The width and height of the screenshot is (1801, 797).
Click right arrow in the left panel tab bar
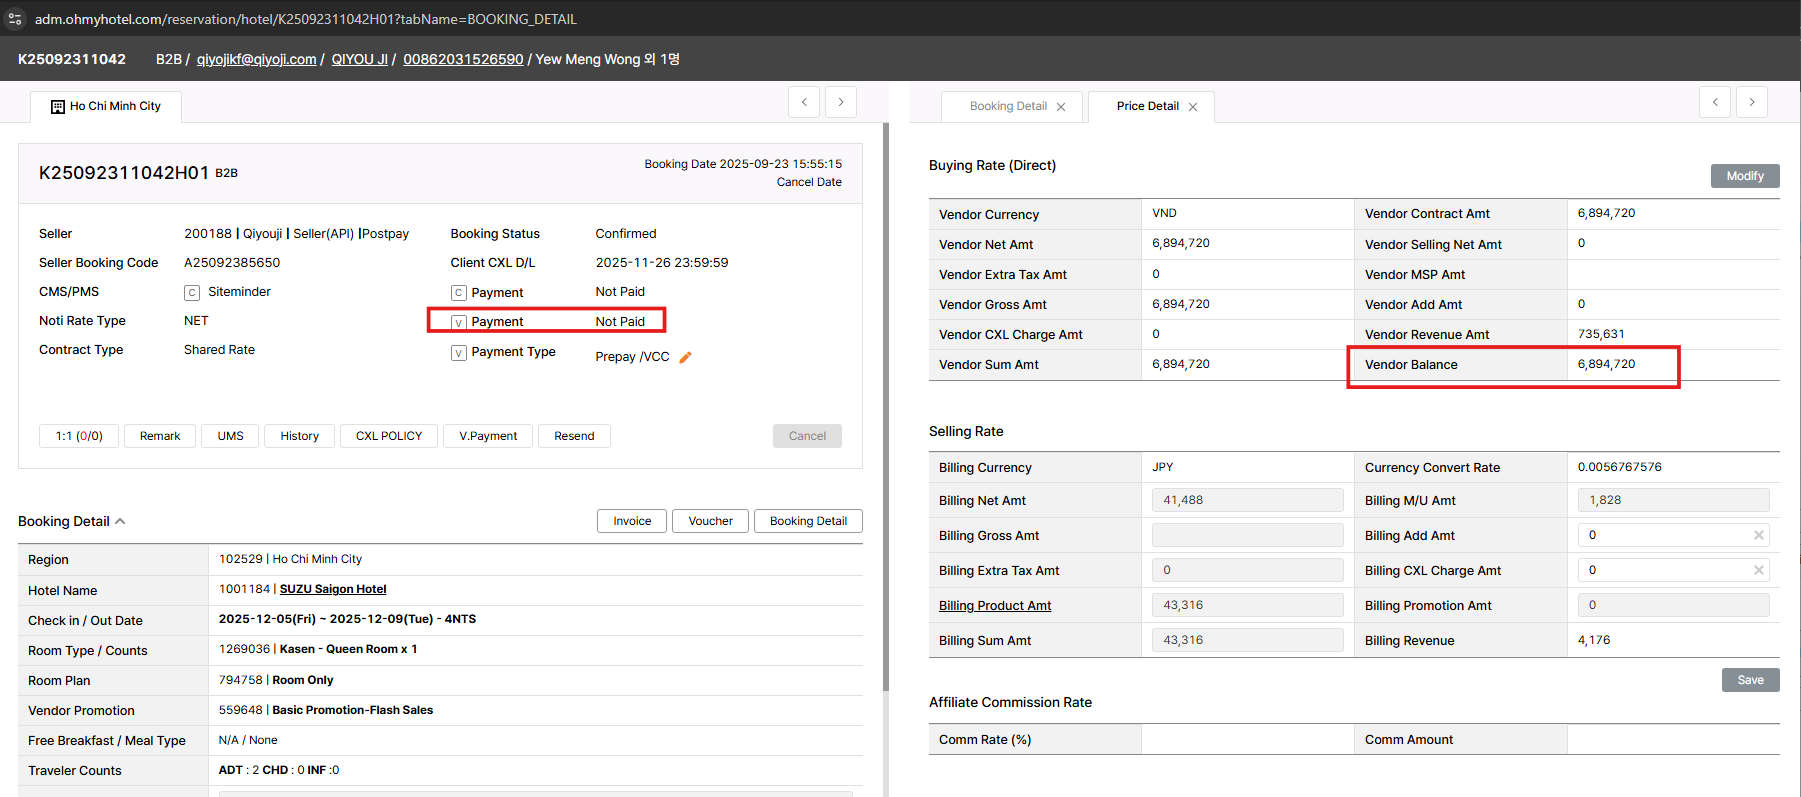point(841,102)
